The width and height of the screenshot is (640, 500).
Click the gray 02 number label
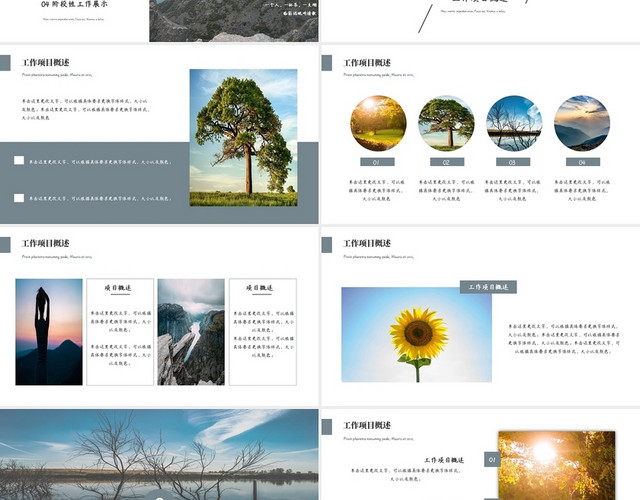447,162
